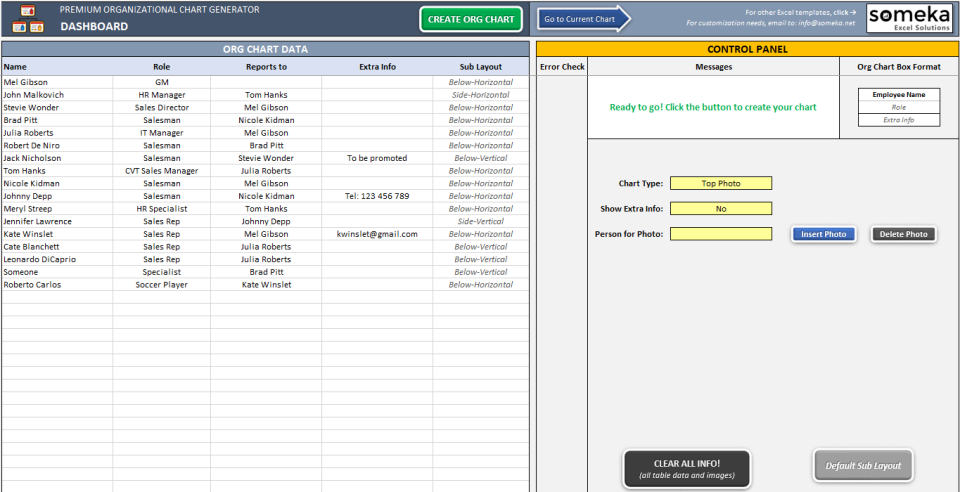The width and height of the screenshot is (960, 492).
Task: Select the 'Stevie Wonder' name cell
Action: 57,108
